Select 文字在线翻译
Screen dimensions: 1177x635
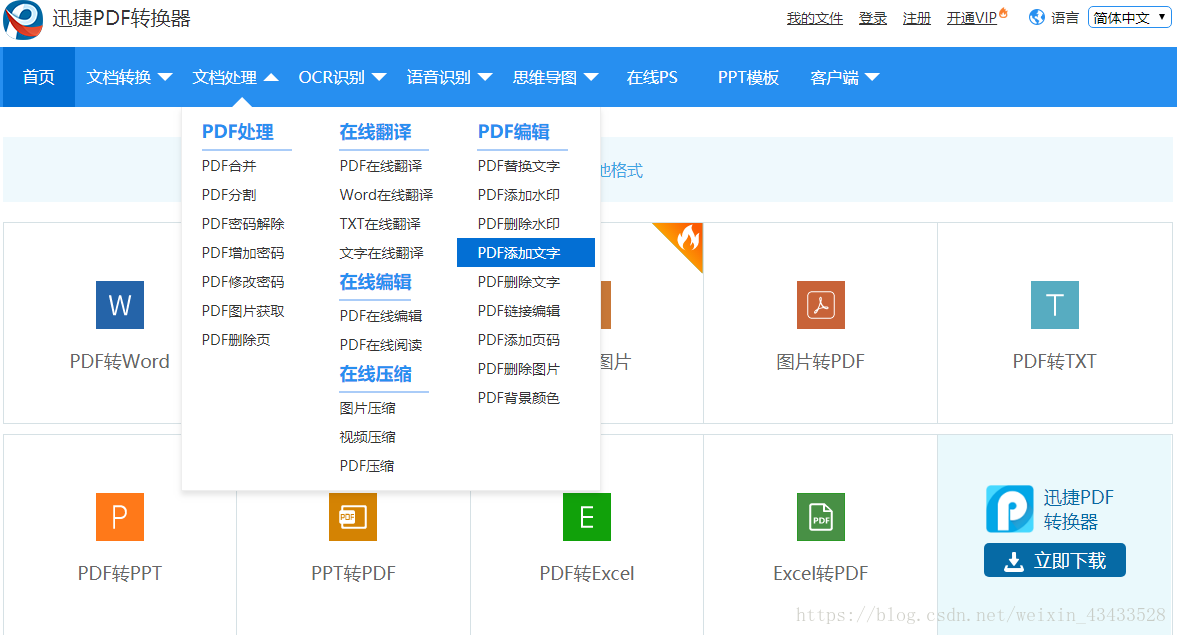click(381, 253)
